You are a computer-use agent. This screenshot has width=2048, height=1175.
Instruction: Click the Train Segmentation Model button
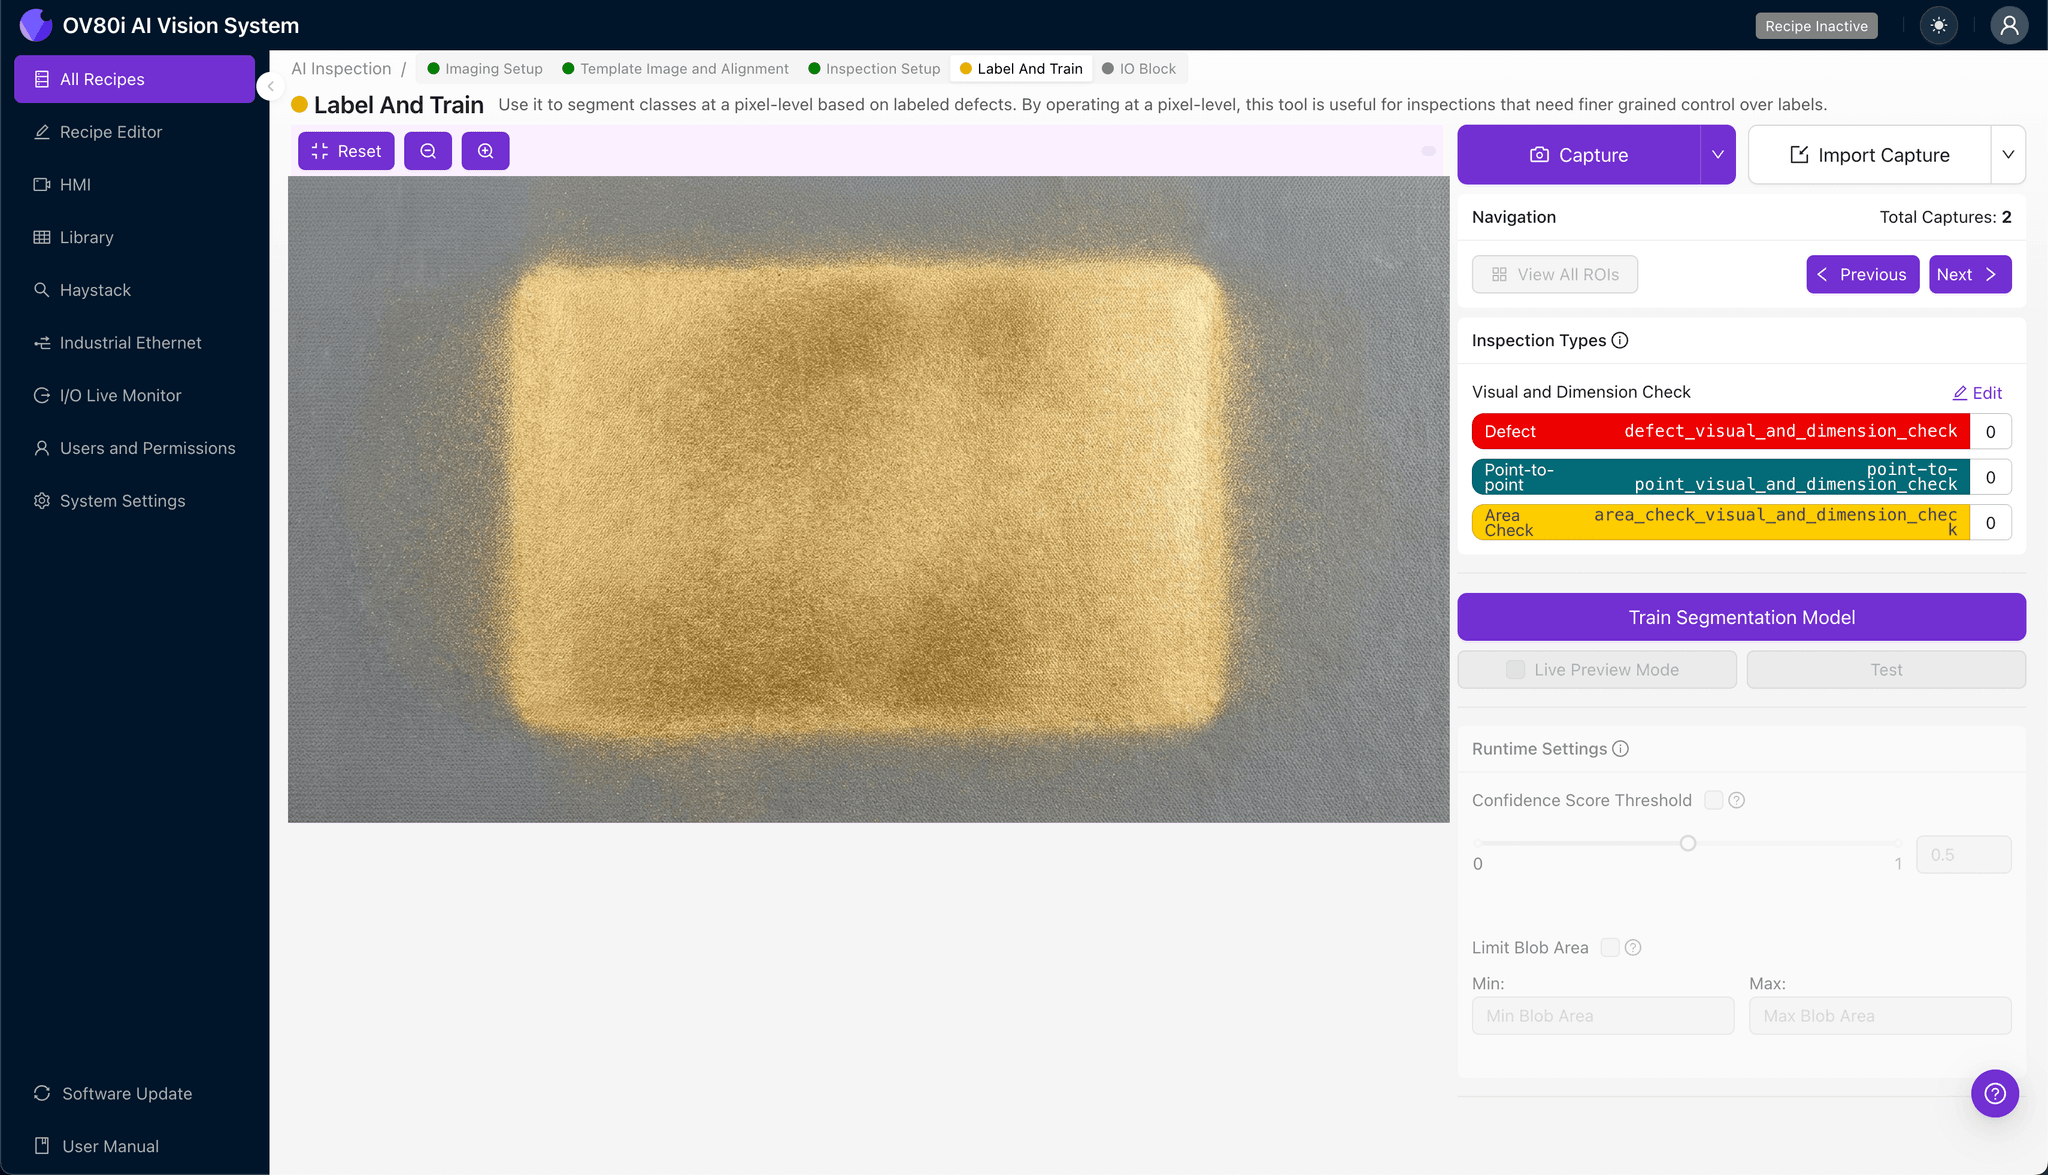point(1741,618)
